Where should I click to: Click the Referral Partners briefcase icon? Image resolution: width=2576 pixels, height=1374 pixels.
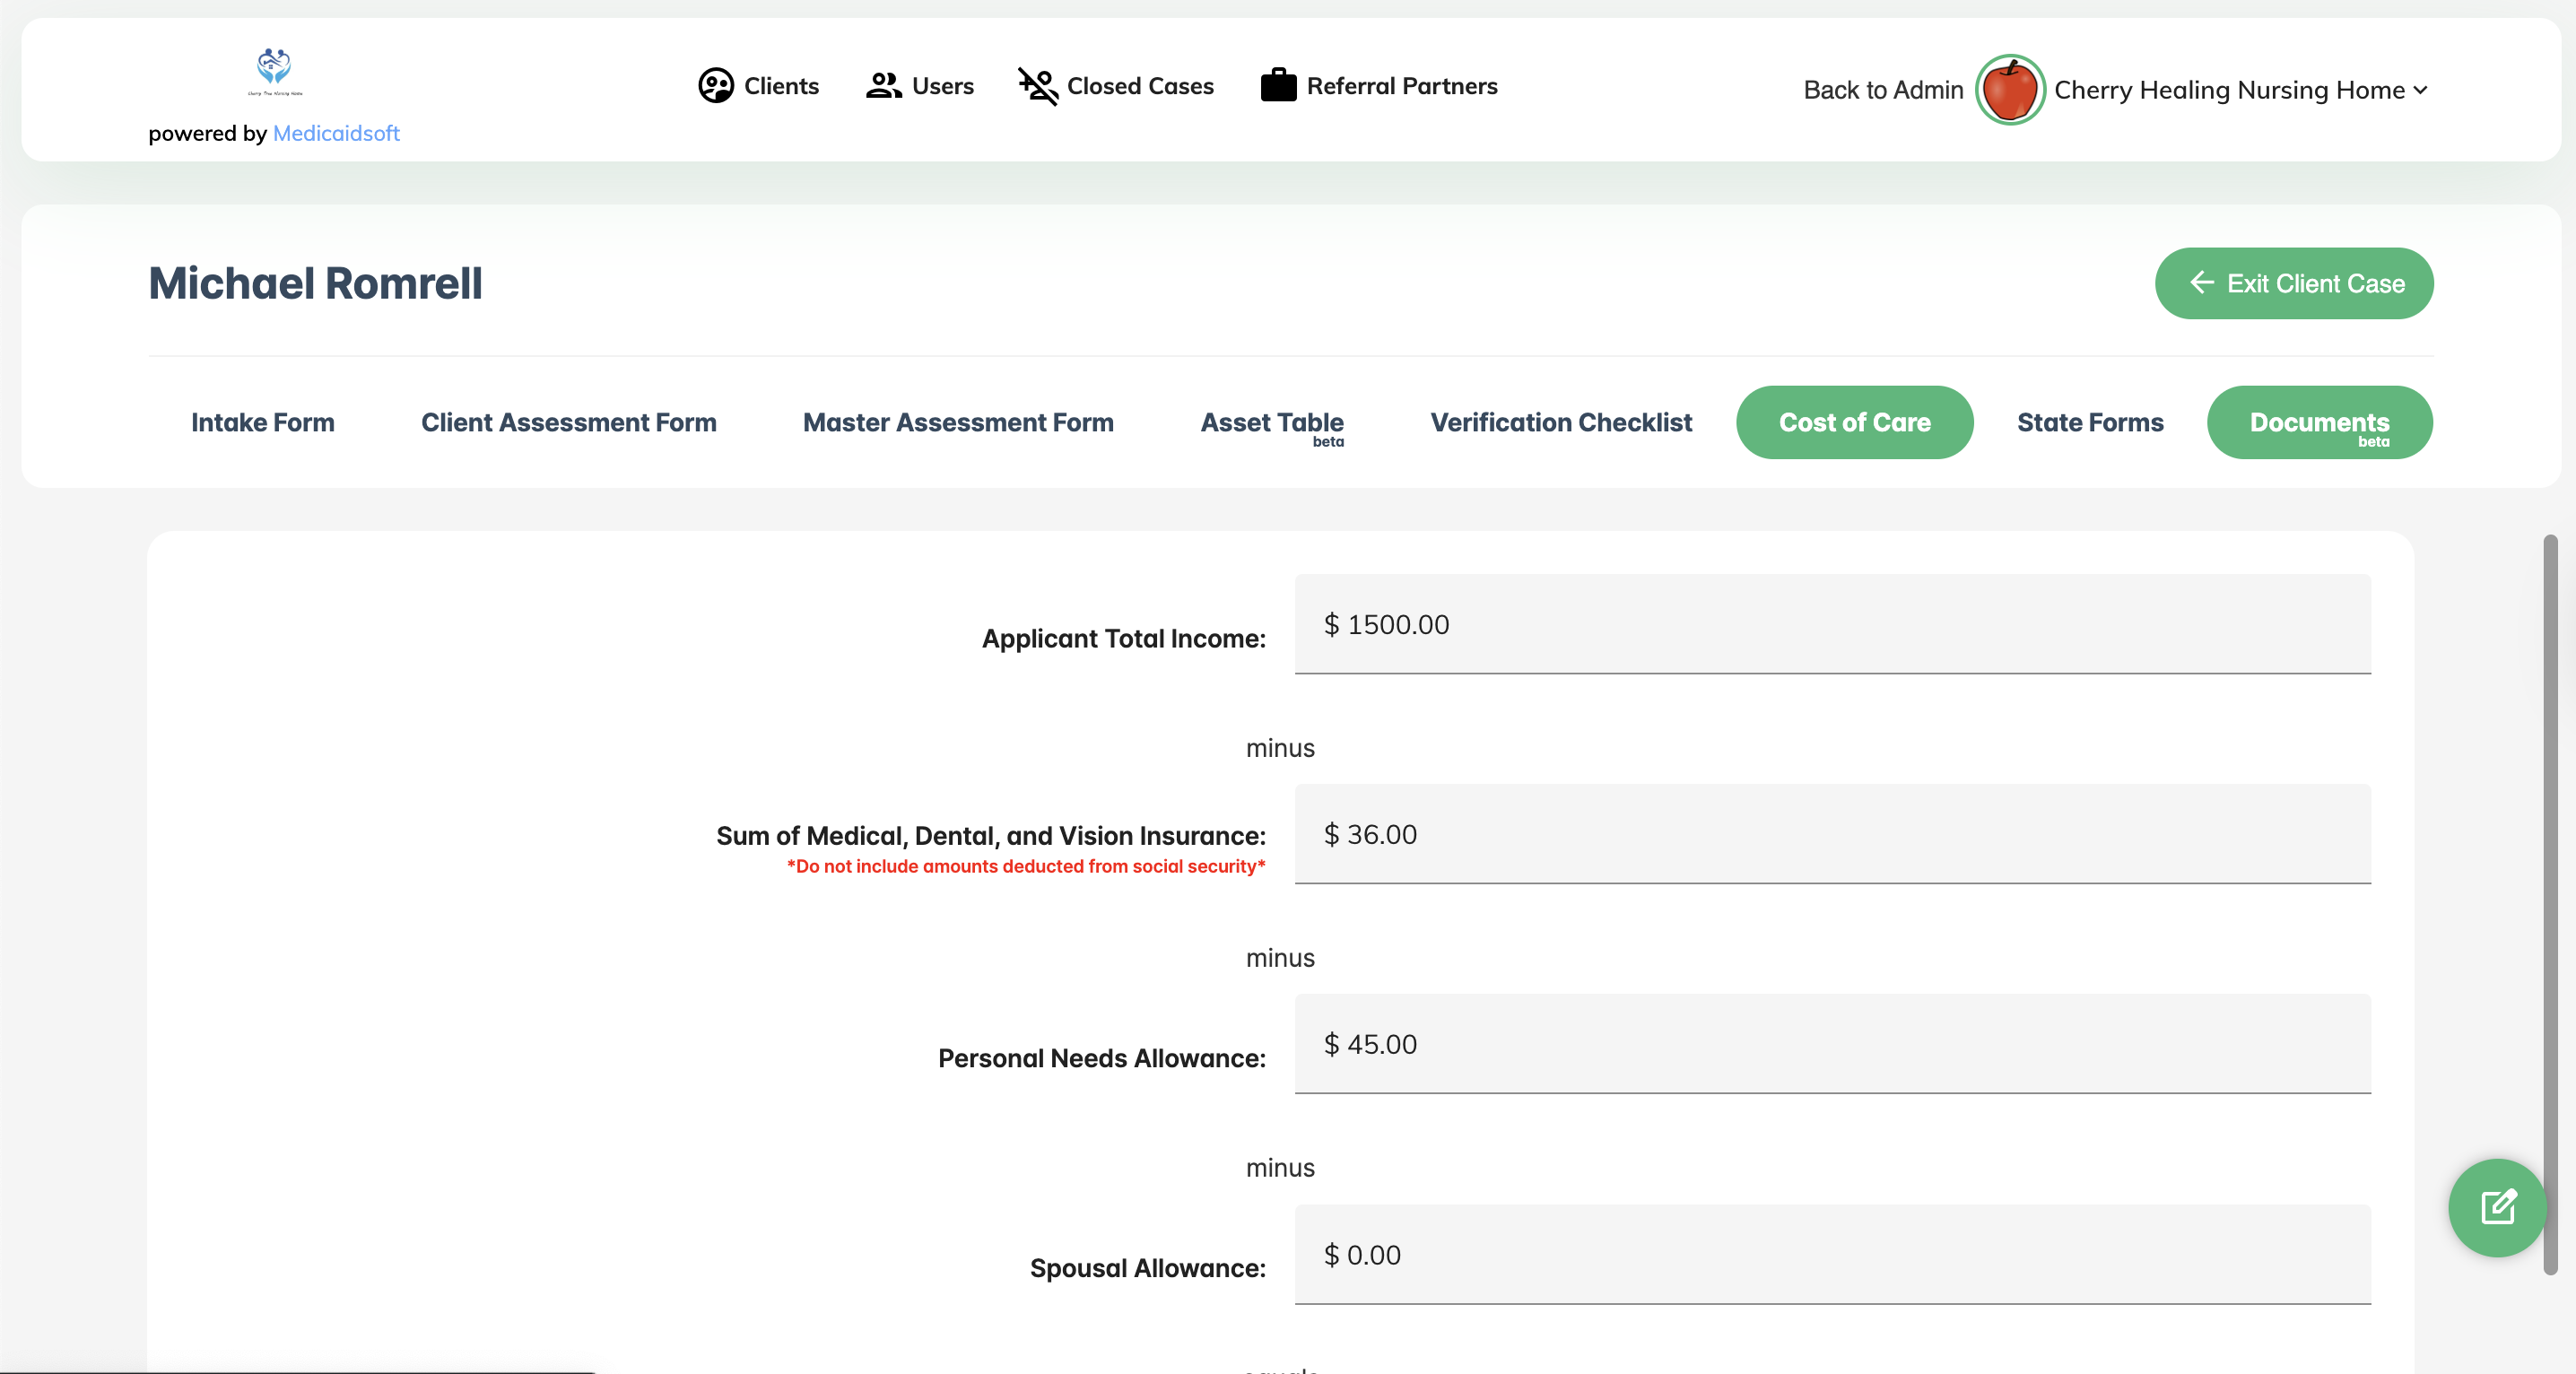coord(1277,86)
